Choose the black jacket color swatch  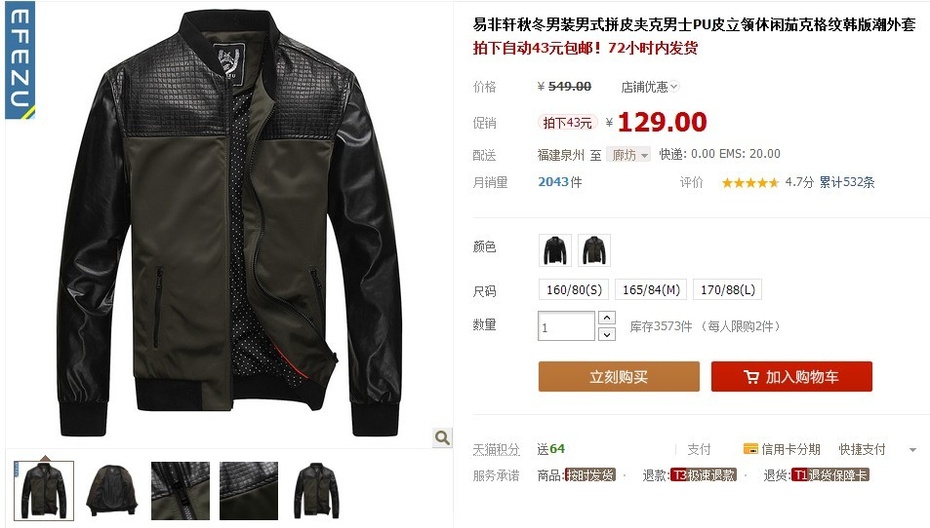point(555,250)
